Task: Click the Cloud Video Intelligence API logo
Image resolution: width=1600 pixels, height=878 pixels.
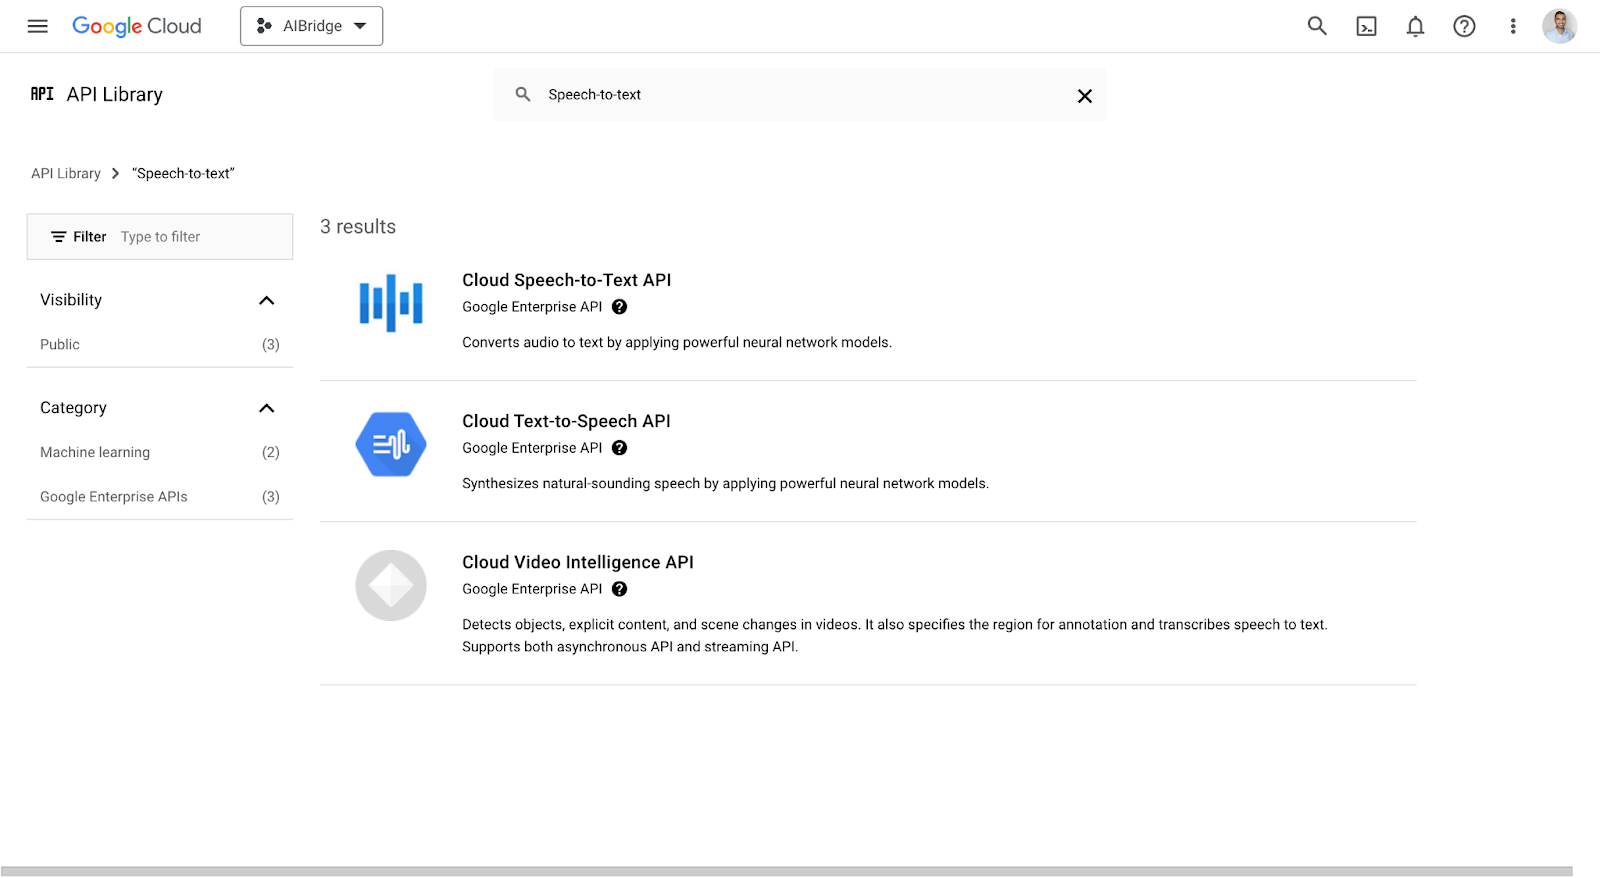Action: (391, 585)
